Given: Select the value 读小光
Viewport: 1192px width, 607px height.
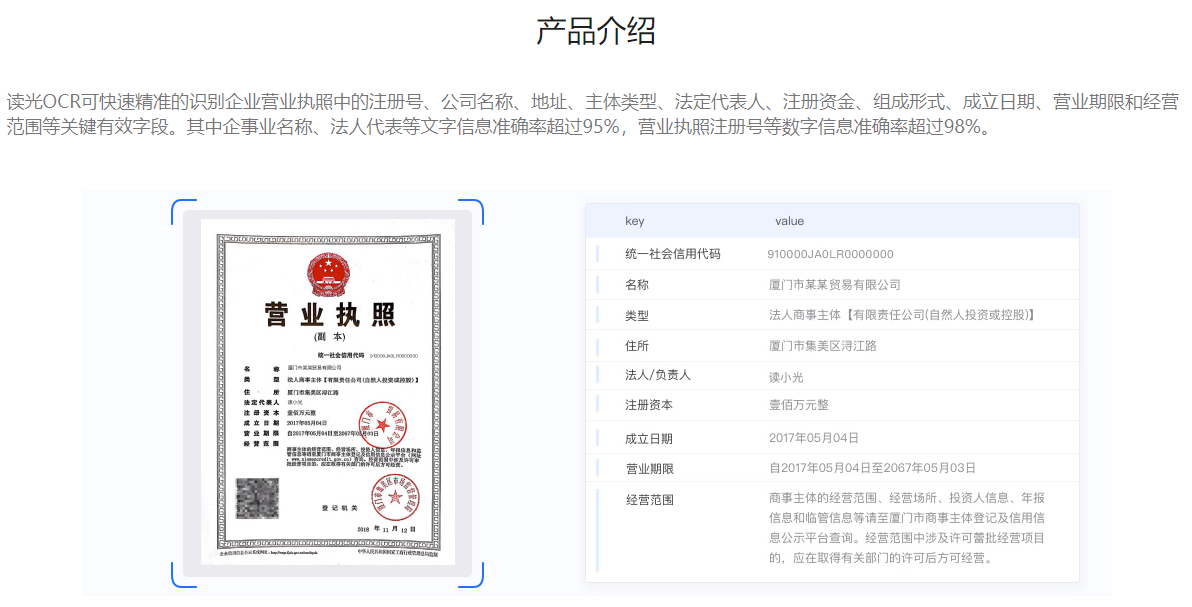Looking at the screenshot, I should click(786, 377).
